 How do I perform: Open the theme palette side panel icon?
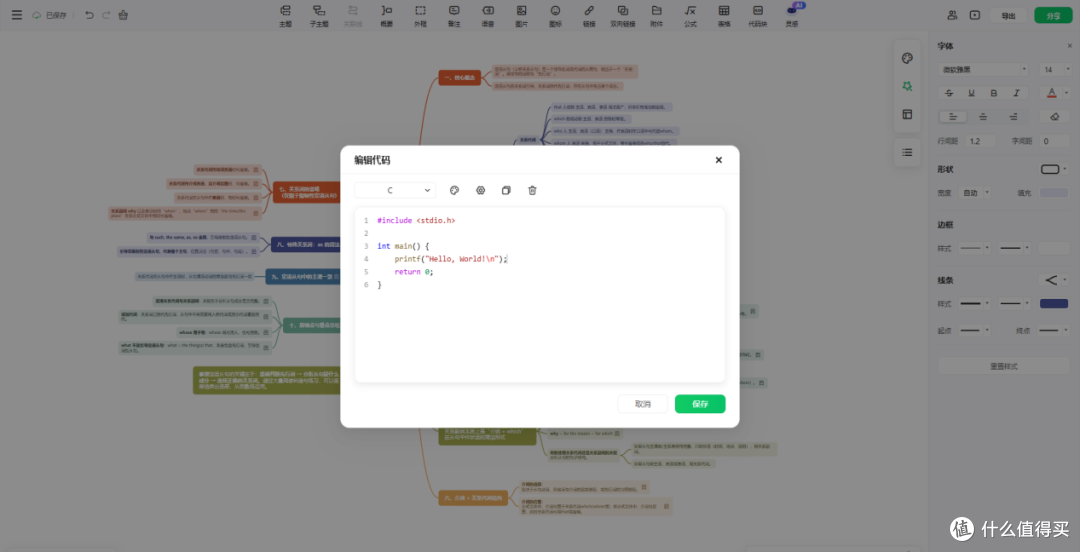[907, 59]
